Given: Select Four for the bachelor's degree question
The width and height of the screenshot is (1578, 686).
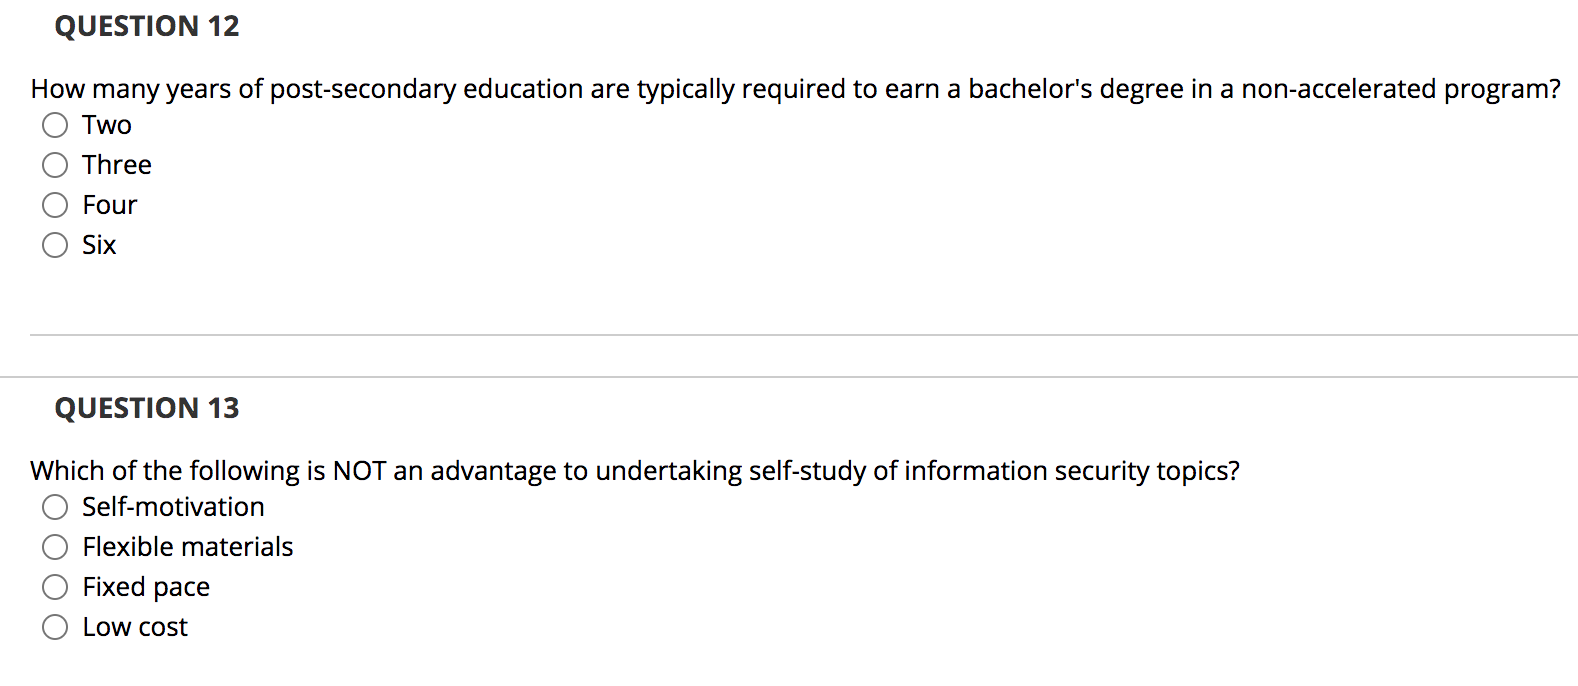Looking at the screenshot, I should 55,205.
